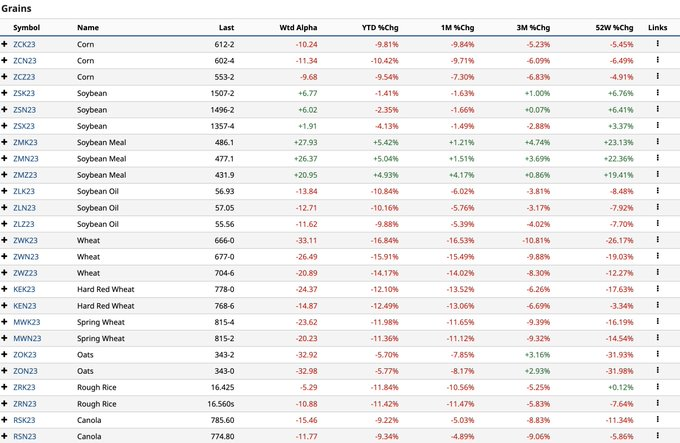This screenshot has height=443, width=680.
Task: Sort table by Last price column
Action: tap(225, 27)
